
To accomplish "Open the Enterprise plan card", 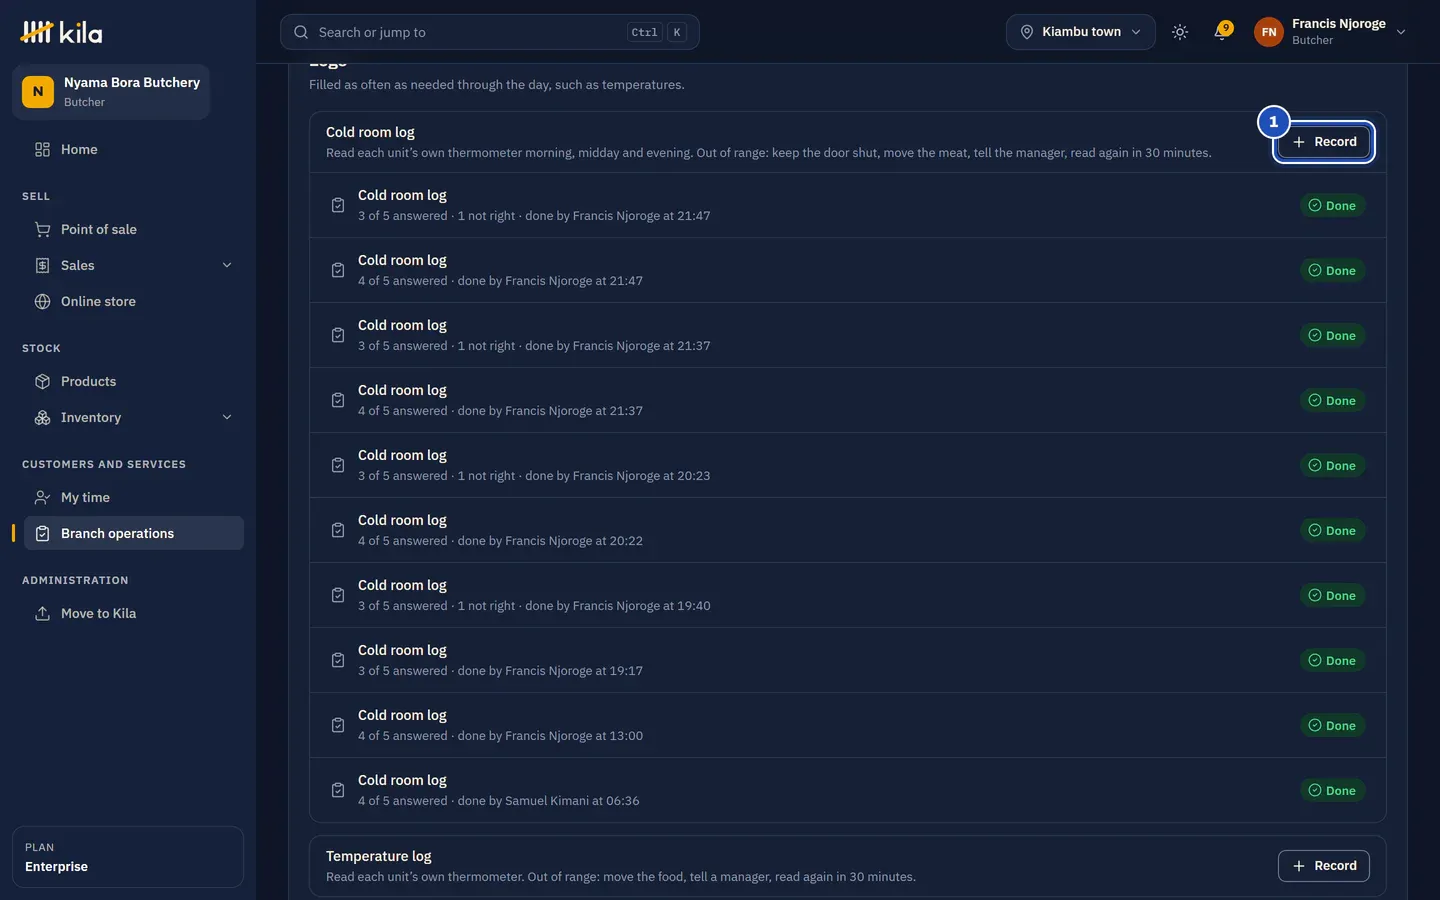I will (x=128, y=857).
